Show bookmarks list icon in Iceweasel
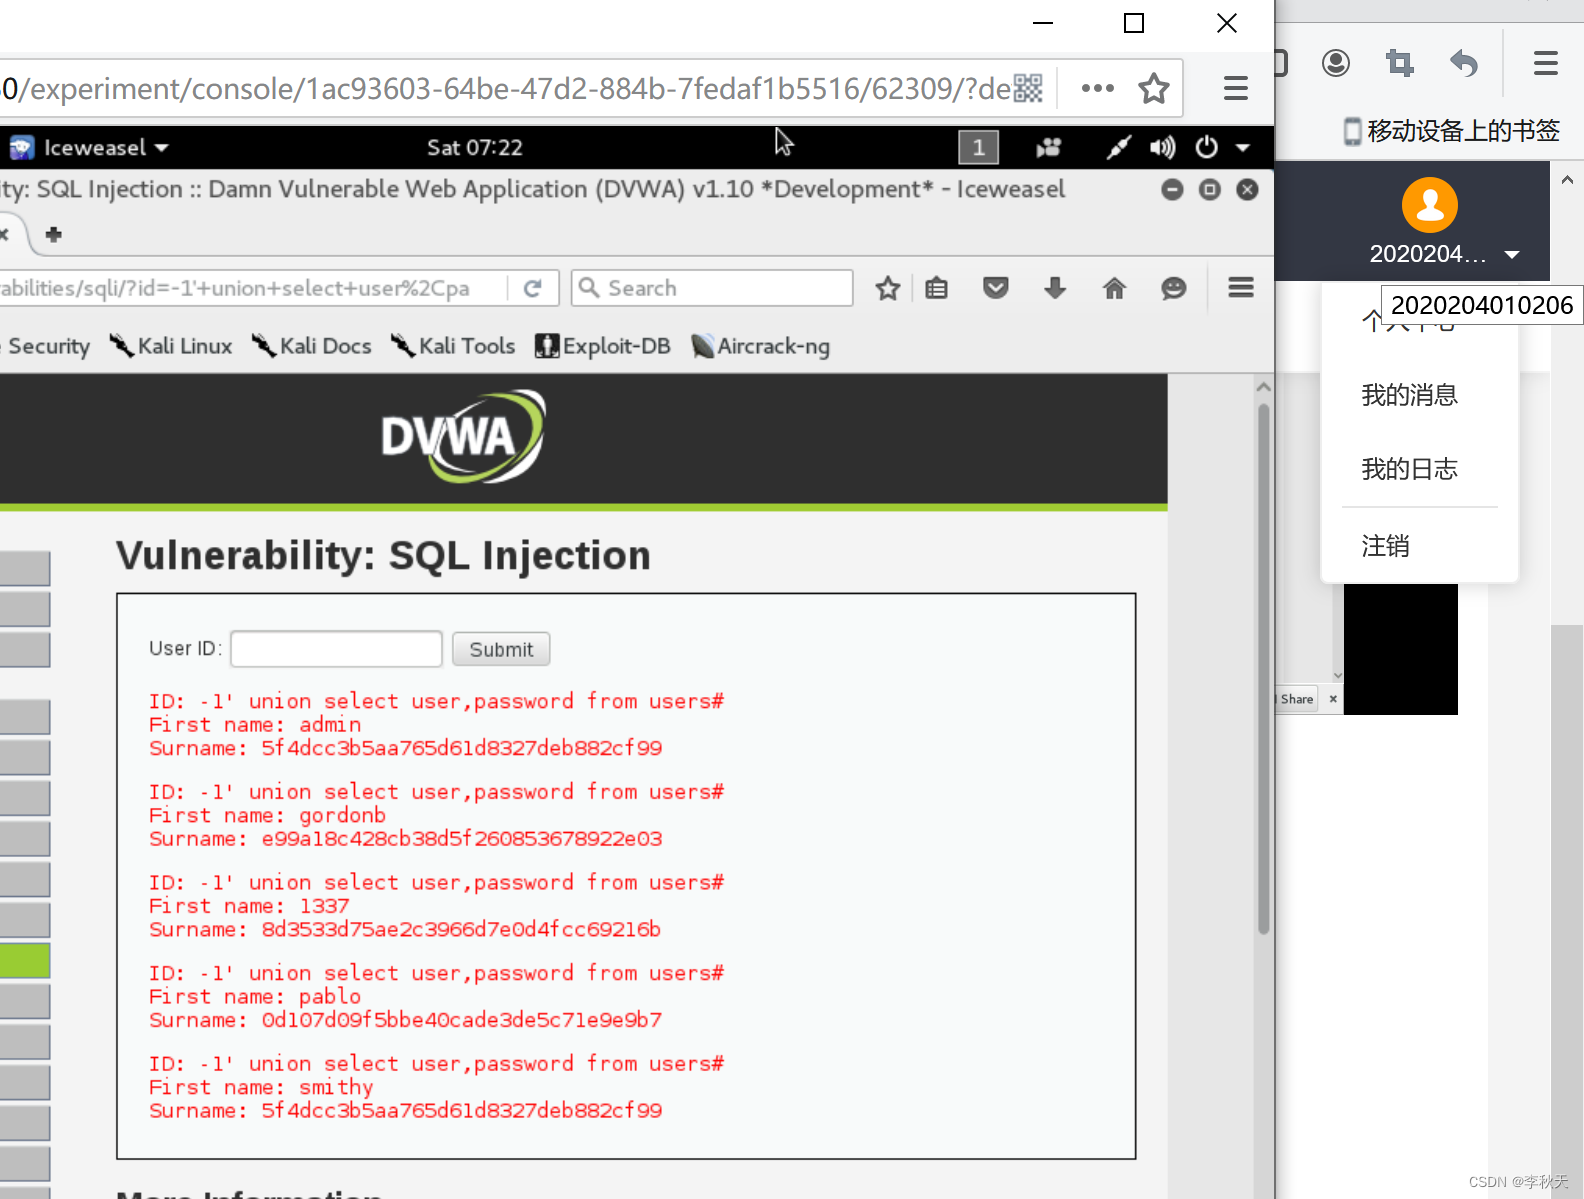This screenshot has height=1199, width=1584. [x=936, y=288]
